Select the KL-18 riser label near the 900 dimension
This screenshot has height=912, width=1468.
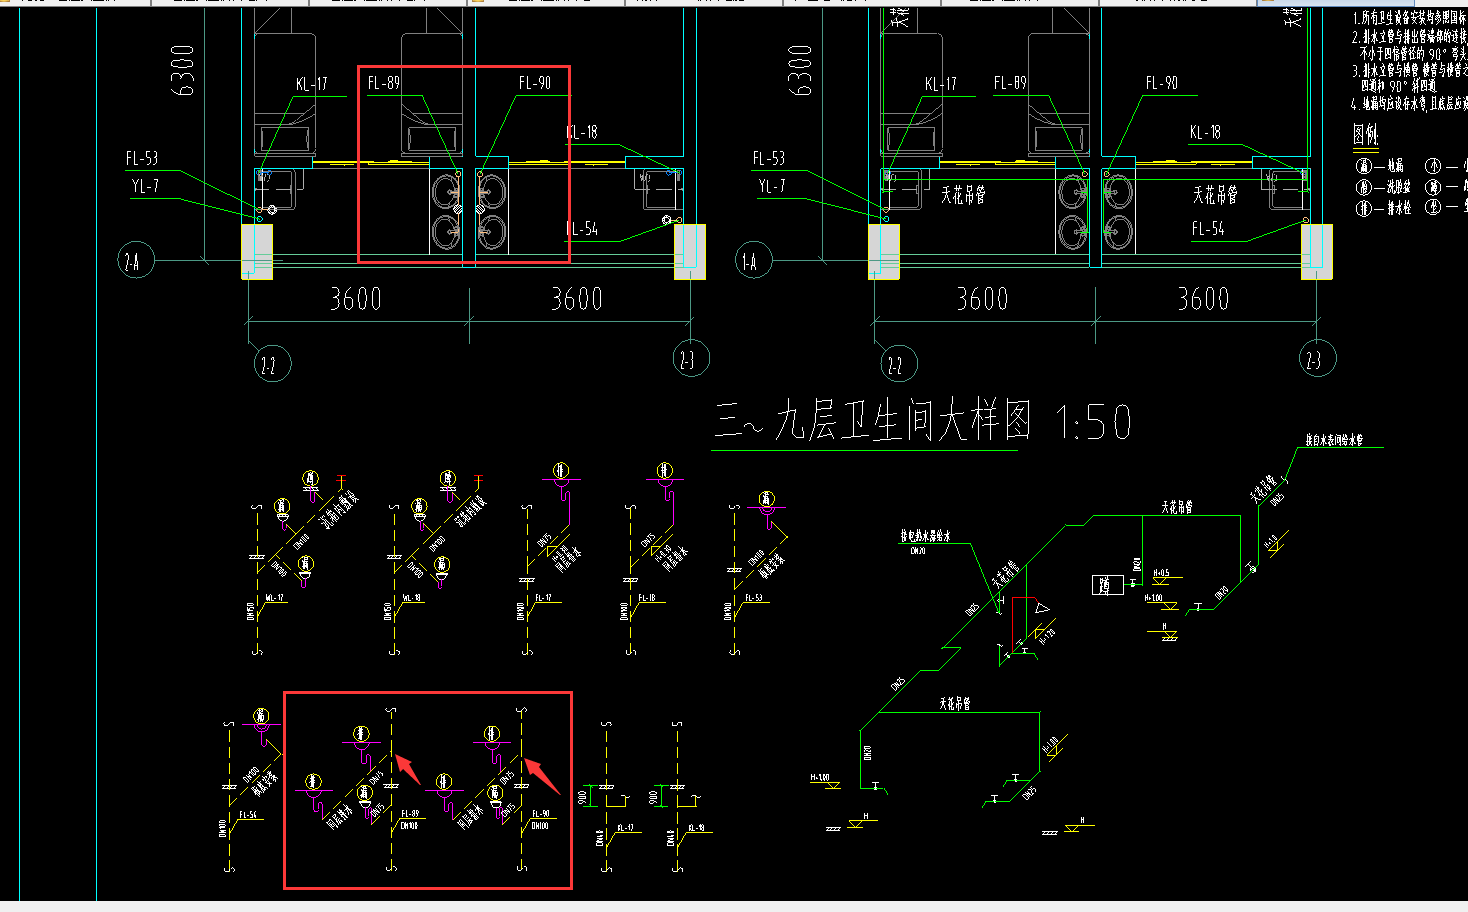pyautogui.click(x=696, y=828)
